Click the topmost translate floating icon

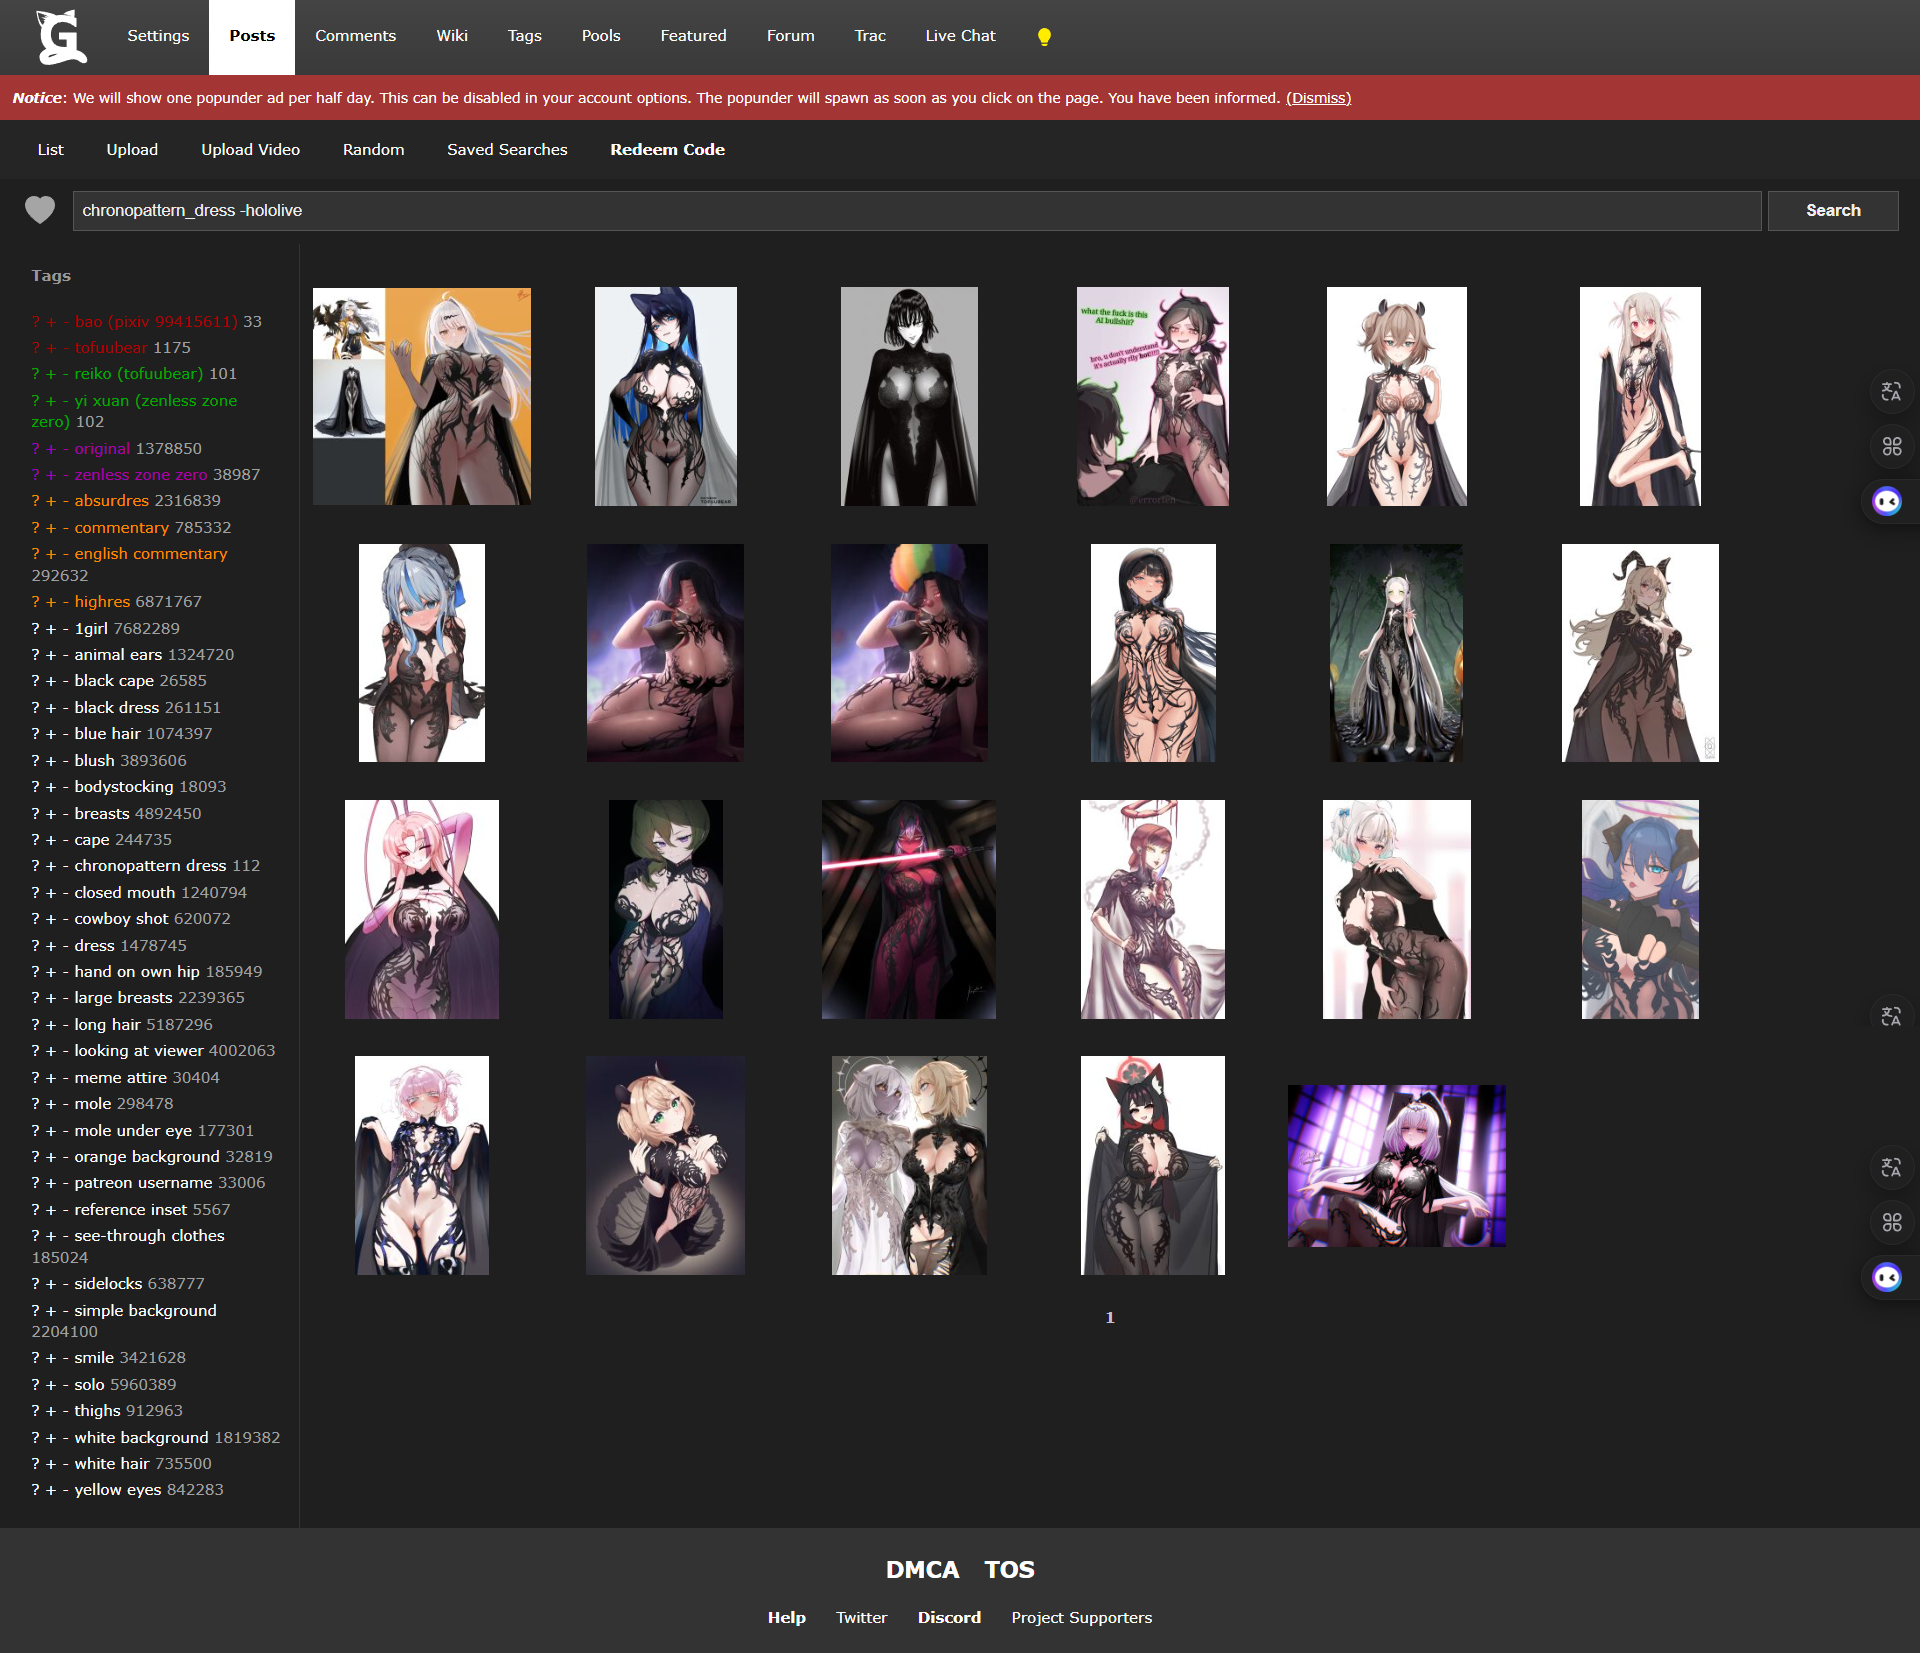[x=1890, y=392]
